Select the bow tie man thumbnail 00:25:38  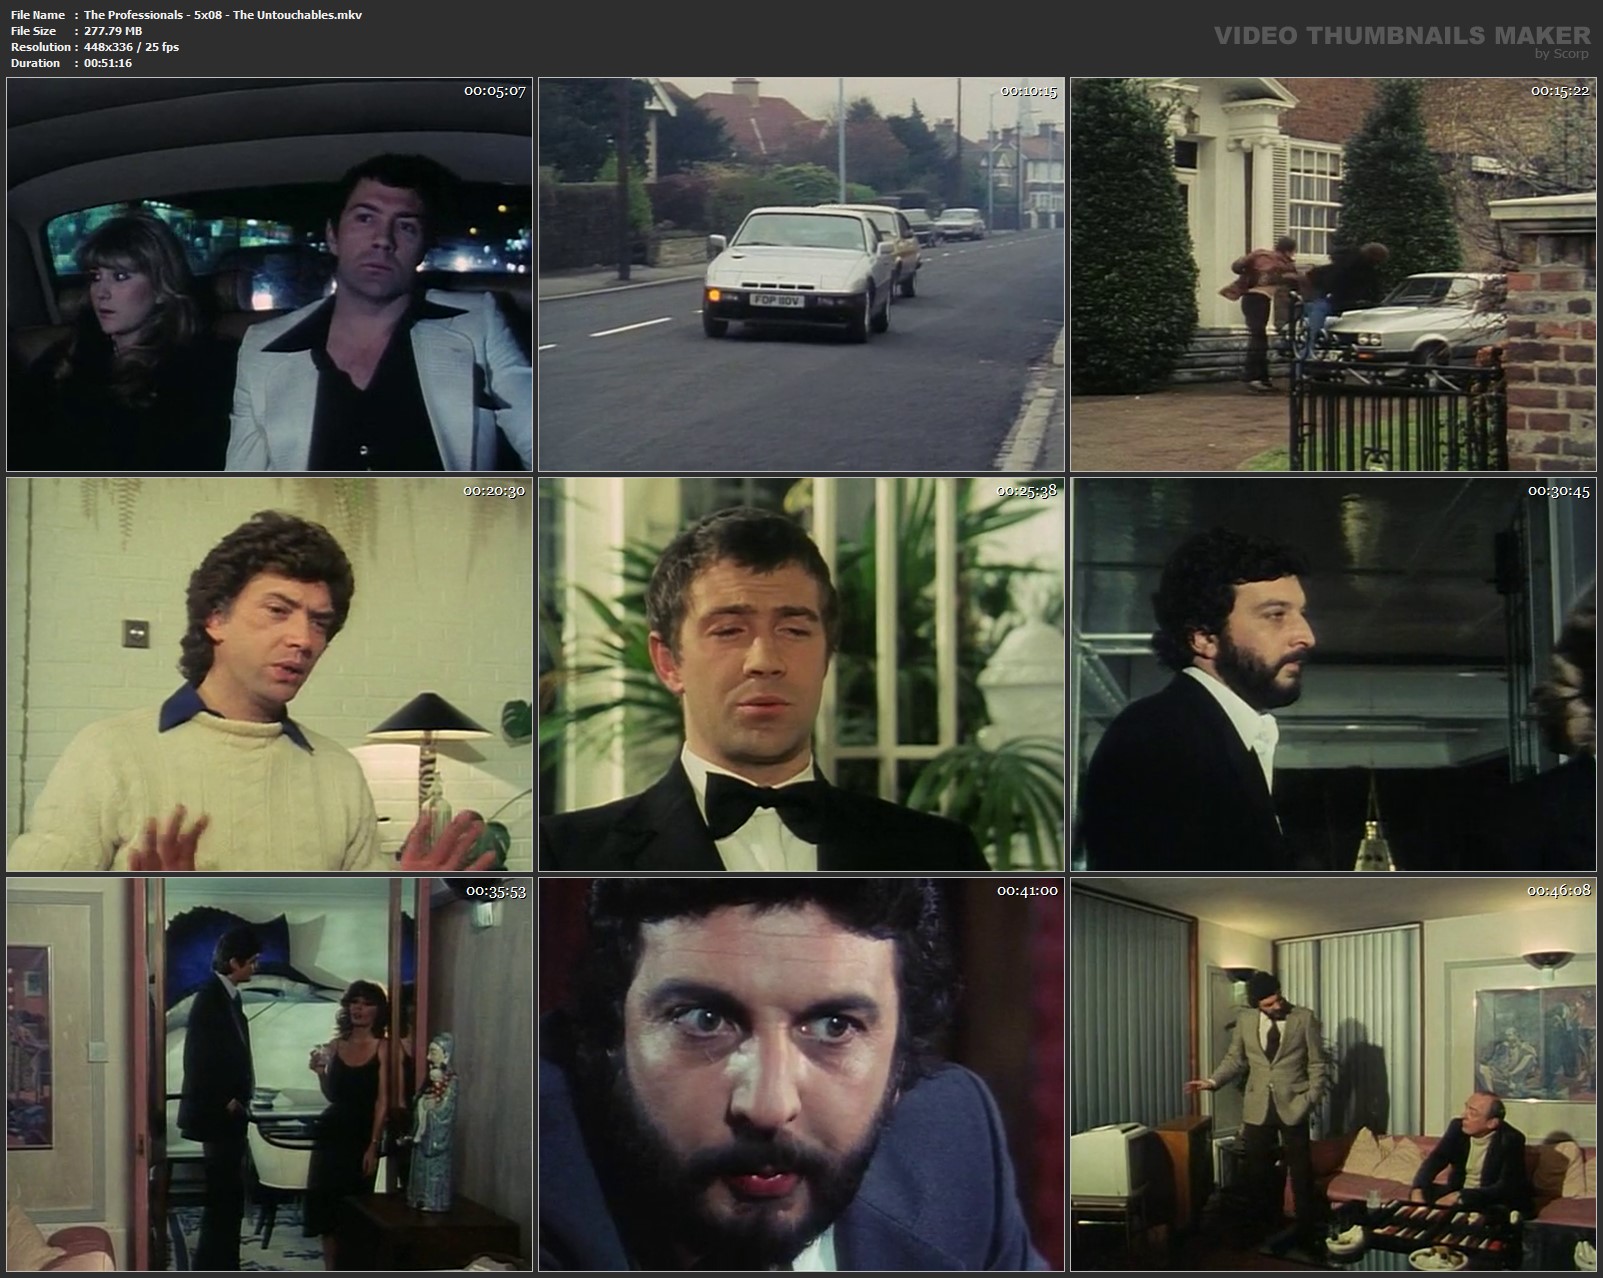coord(801,674)
